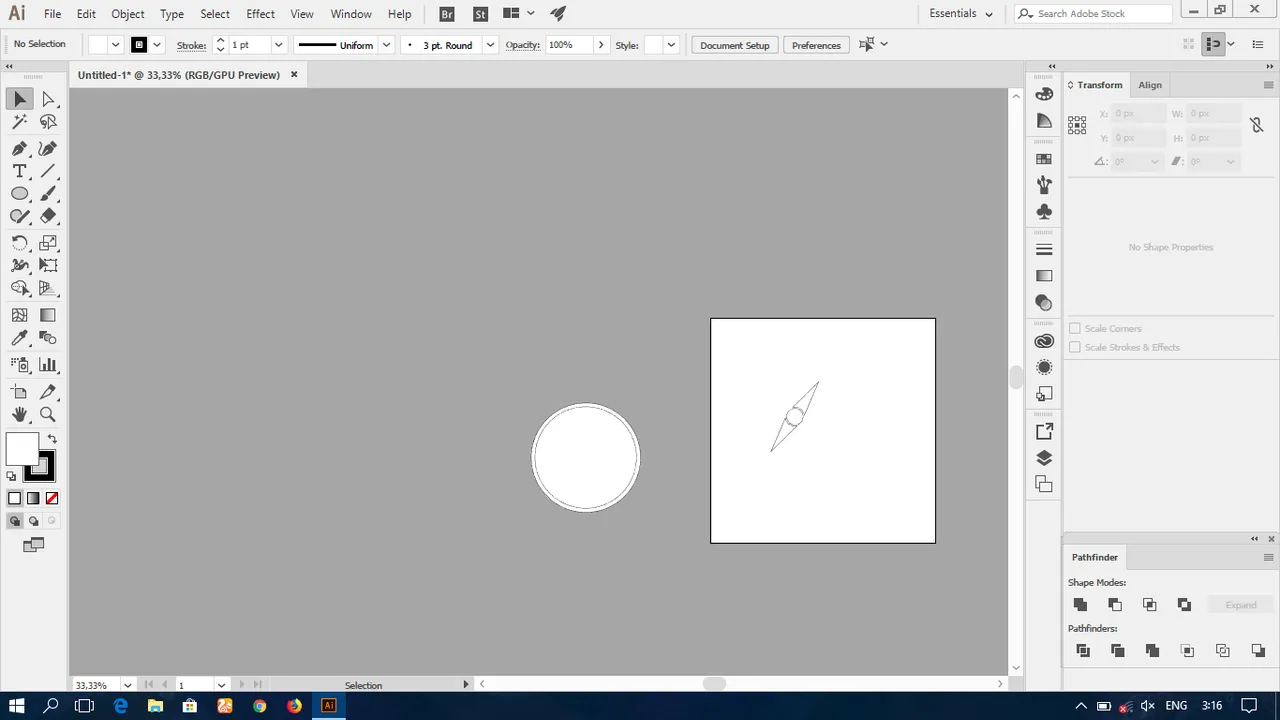Click the Unite shape mode in Pathfinder

pyautogui.click(x=1080, y=605)
